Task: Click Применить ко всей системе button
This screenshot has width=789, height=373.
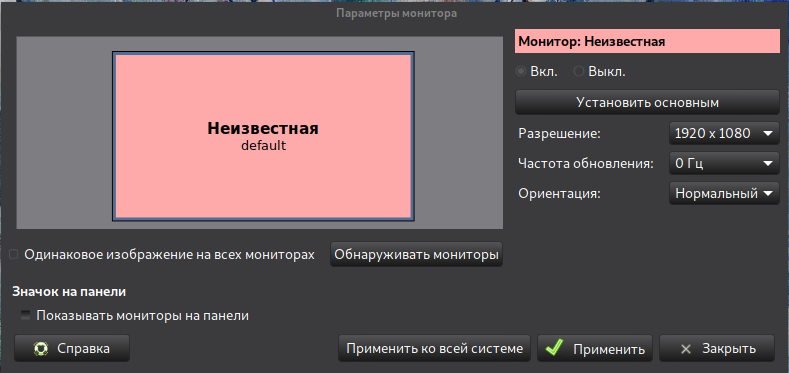Action: (435, 348)
